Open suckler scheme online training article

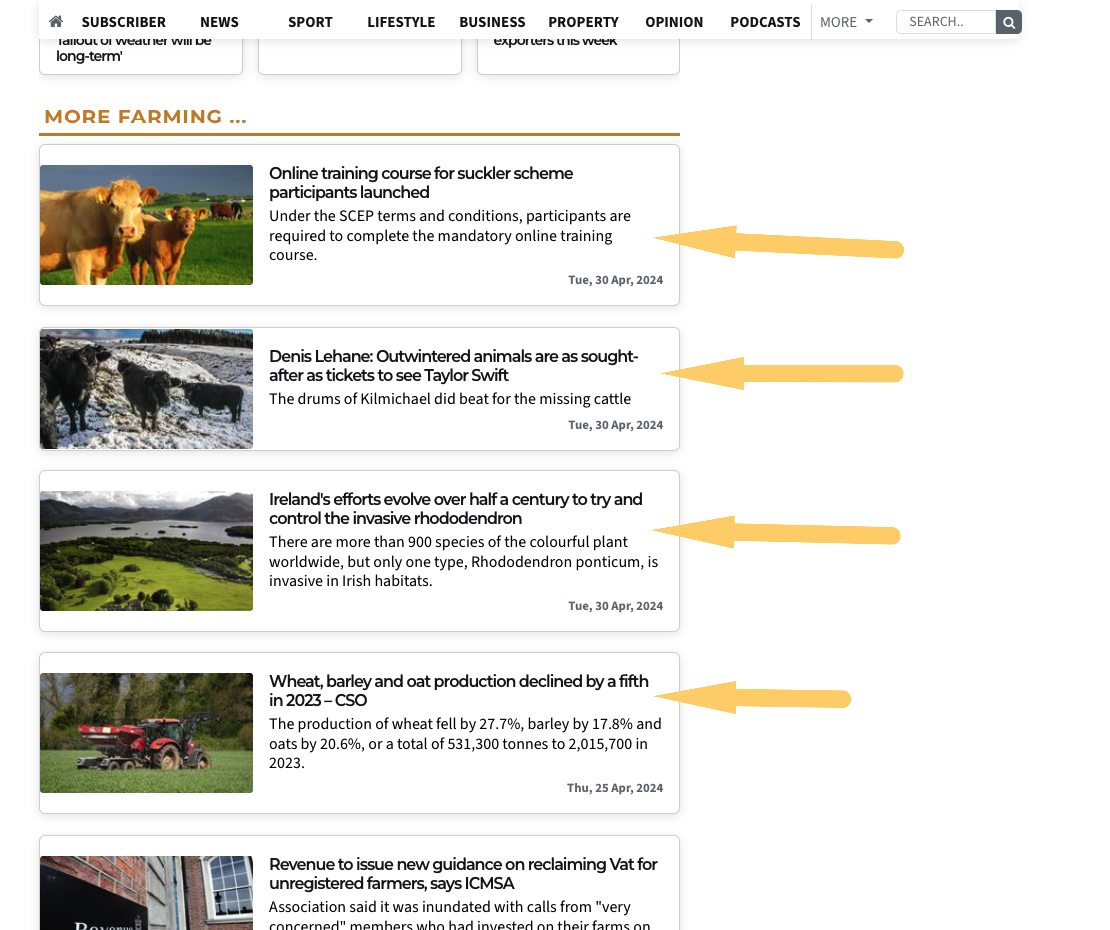pyautogui.click(x=421, y=183)
